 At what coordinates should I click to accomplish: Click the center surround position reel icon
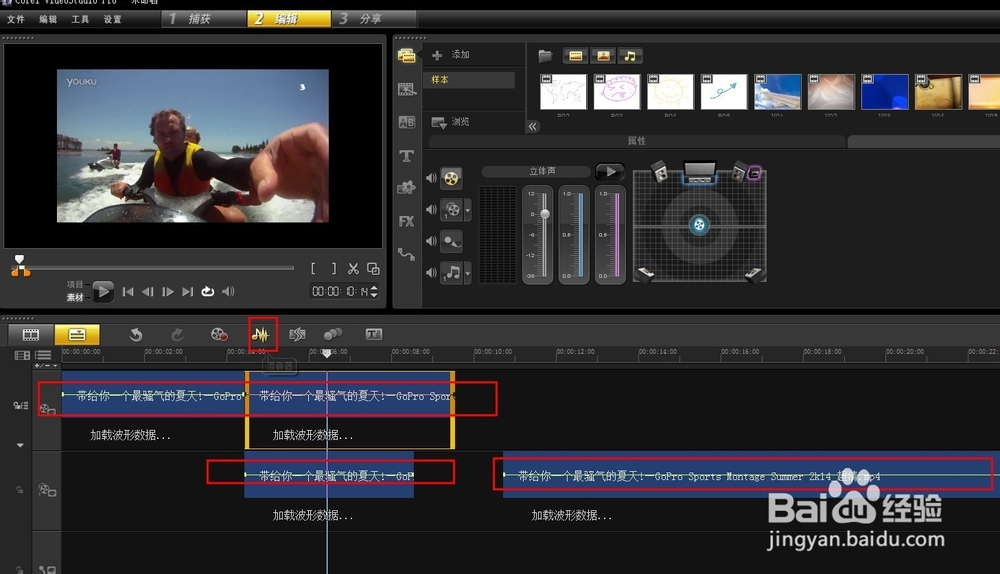coord(699,224)
